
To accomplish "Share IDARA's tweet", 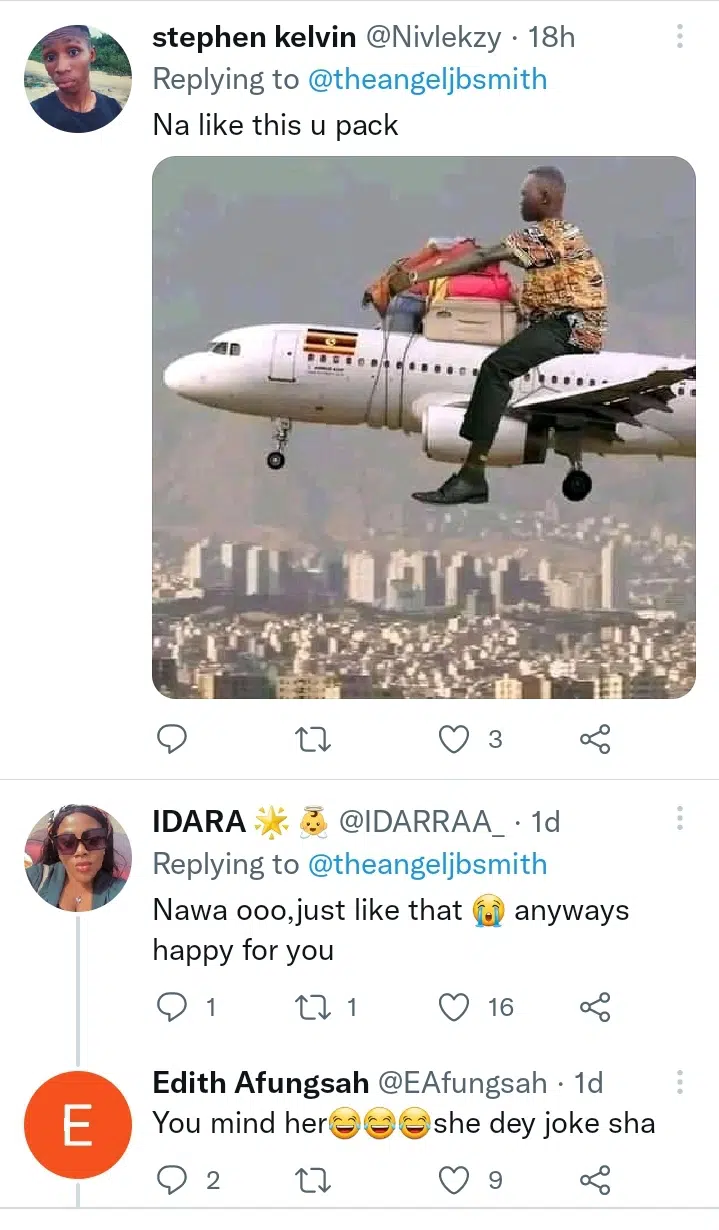I will click(x=595, y=1007).
